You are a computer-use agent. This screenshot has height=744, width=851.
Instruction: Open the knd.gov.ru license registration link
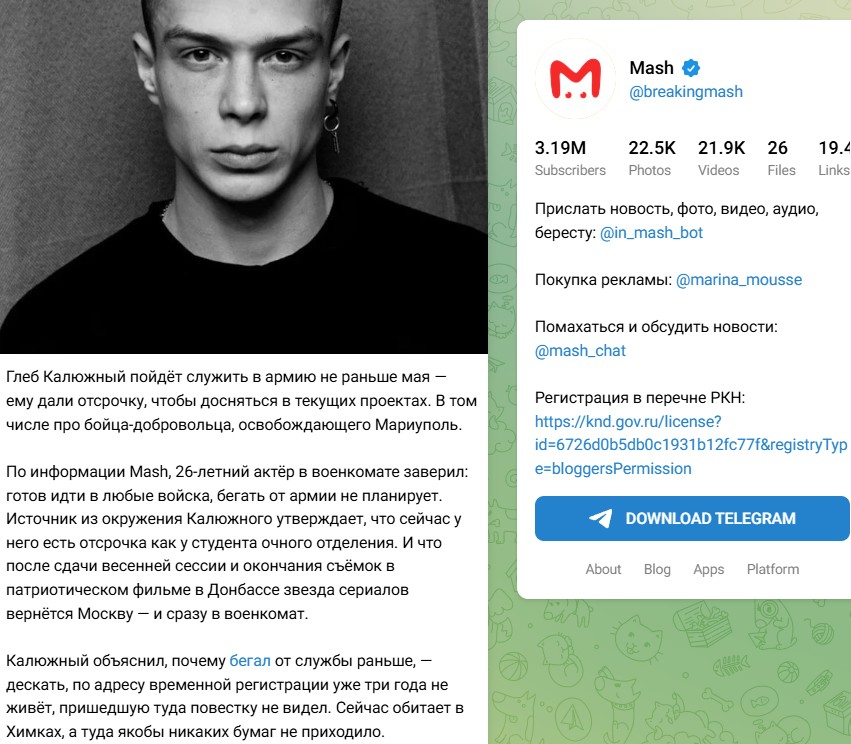point(690,445)
